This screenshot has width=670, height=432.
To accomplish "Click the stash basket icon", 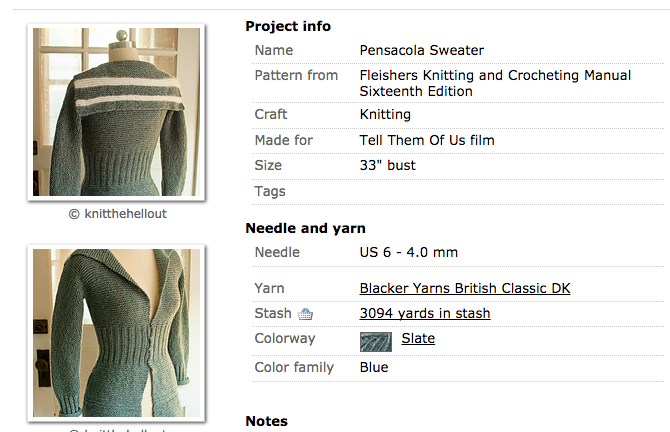I will pyautogui.click(x=306, y=314).
